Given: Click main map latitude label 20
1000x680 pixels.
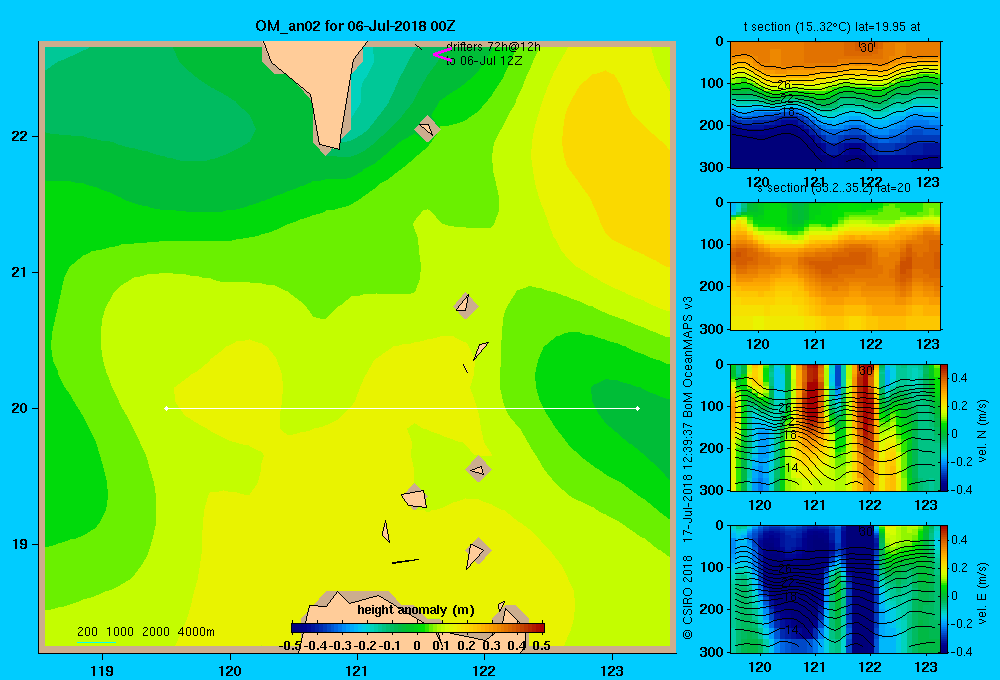Looking at the screenshot, I should pyautogui.click(x=20, y=408).
